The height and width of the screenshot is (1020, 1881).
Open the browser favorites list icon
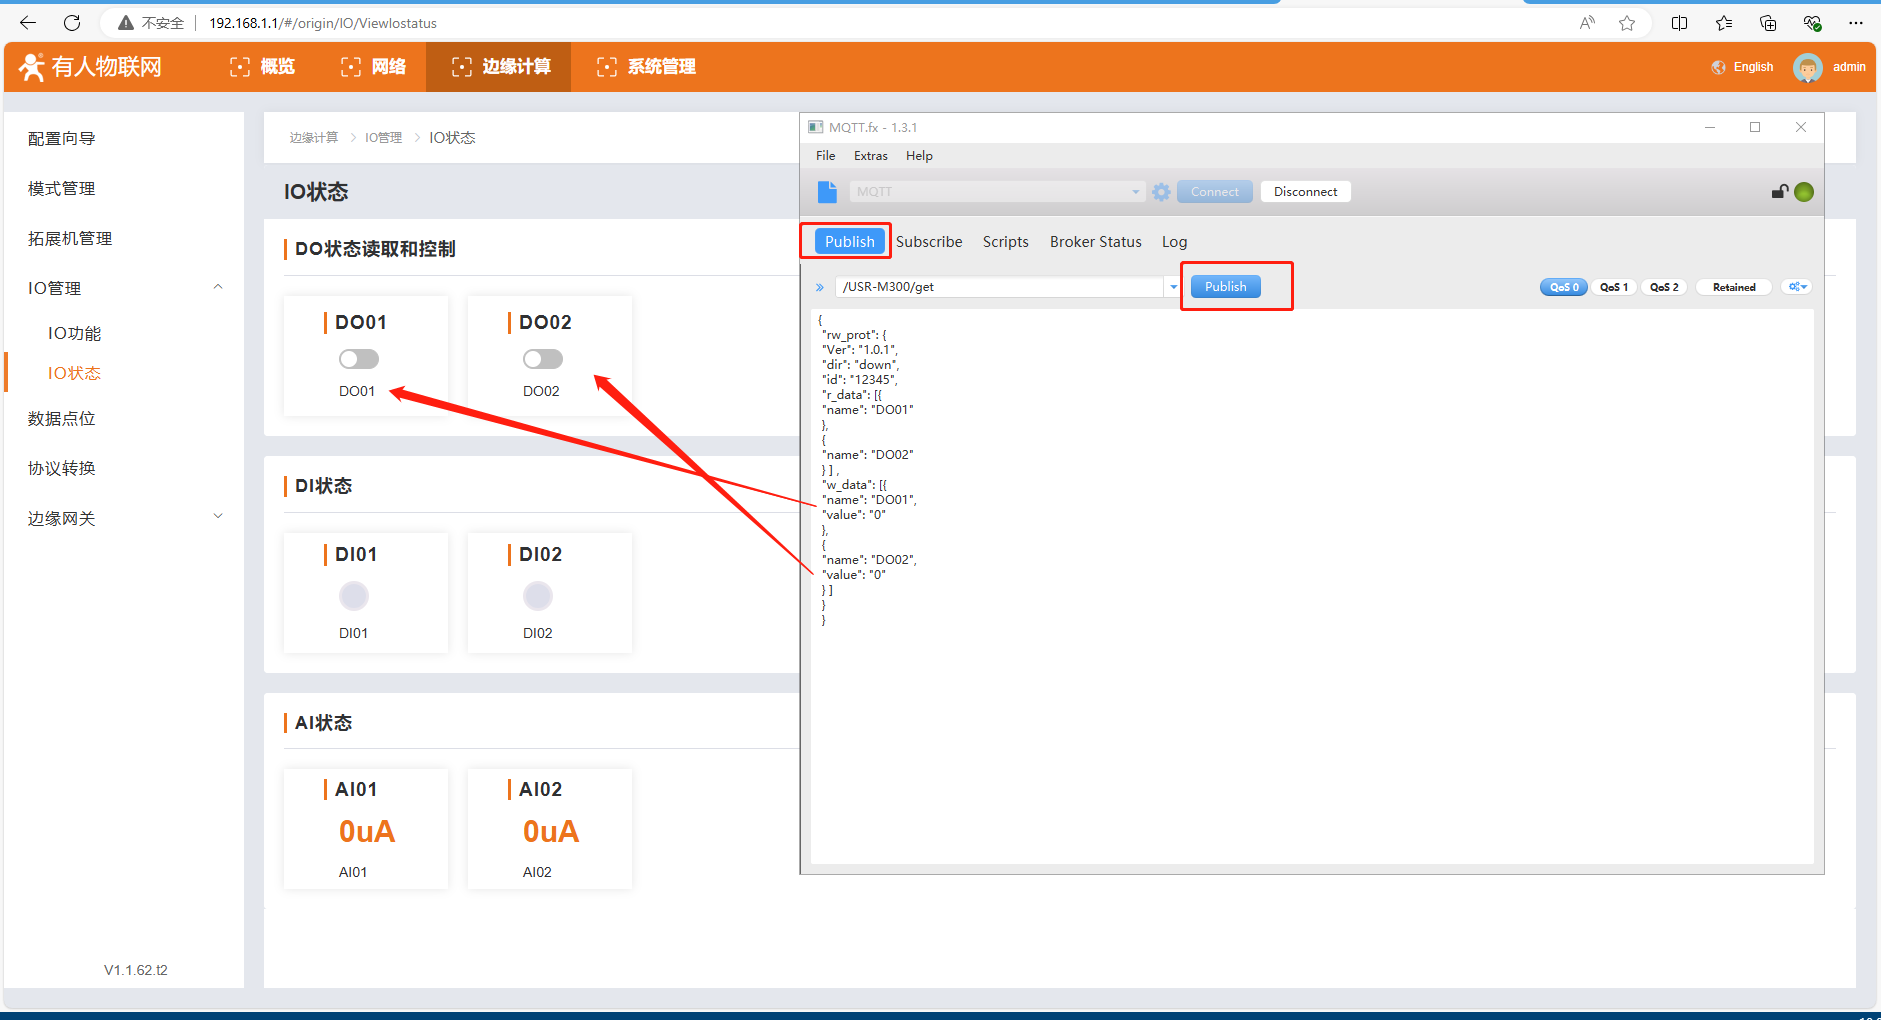tap(1724, 23)
